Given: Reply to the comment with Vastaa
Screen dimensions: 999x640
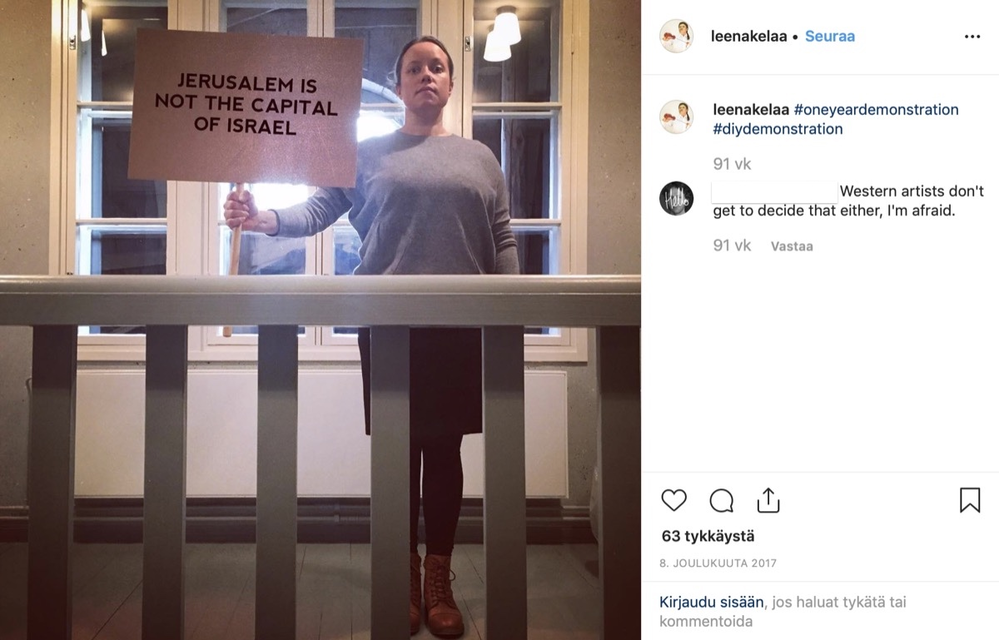Looking at the screenshot, I should (792, 246).
